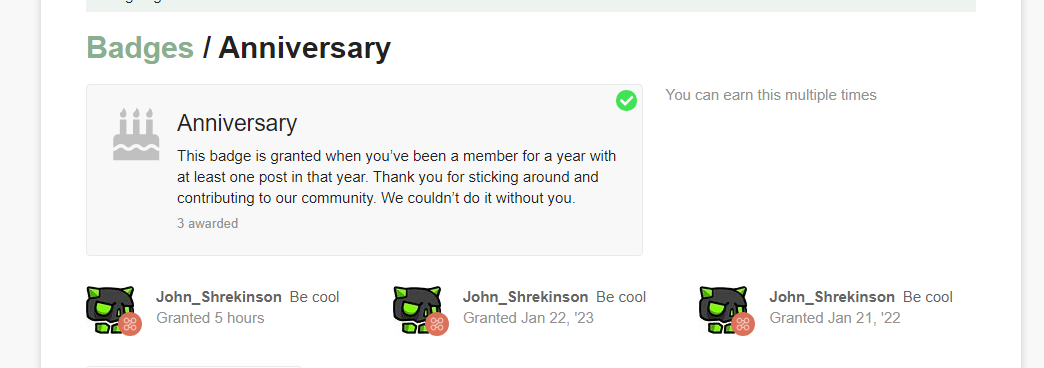Screen dimensions: 1044x368
Task: Click the You can earn this multiple times note
Action: (x=771, y=95)
